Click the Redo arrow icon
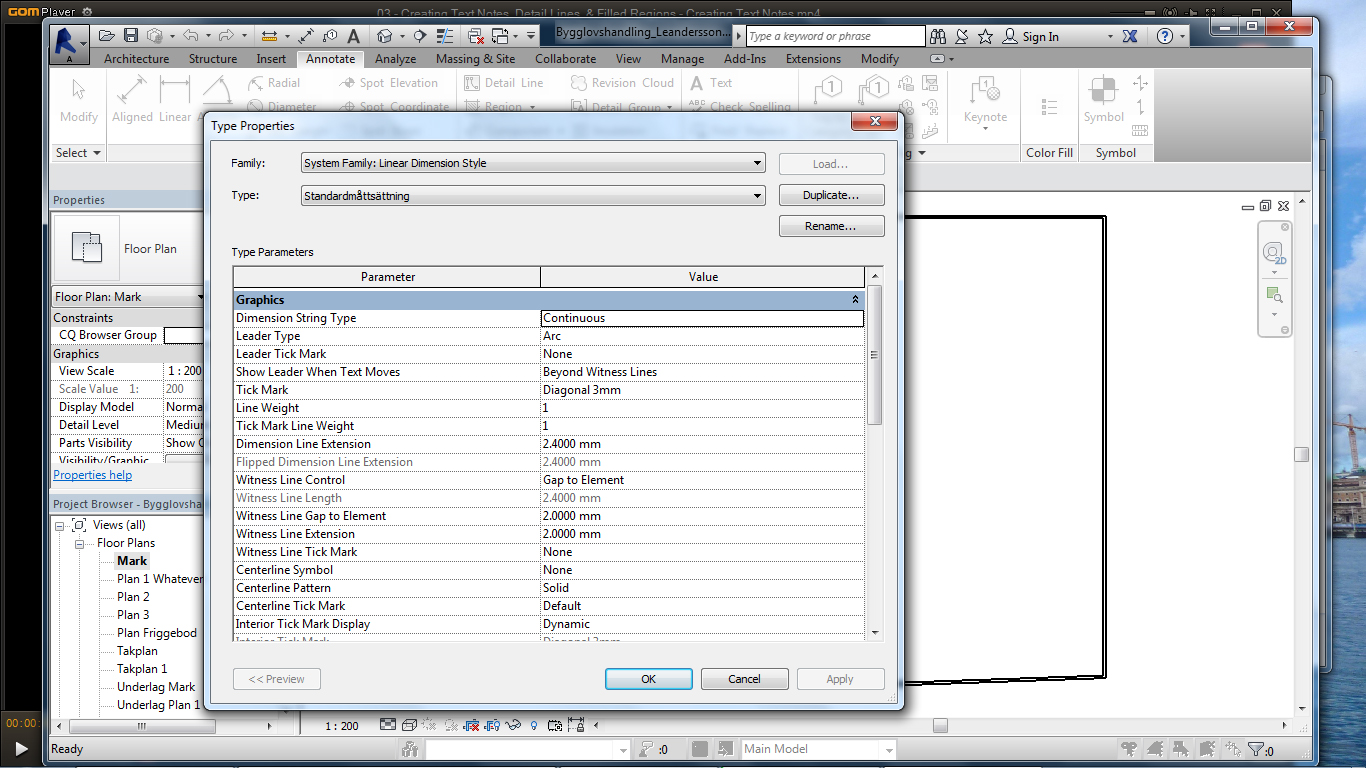This screenshot has height=768, width=1366. (225, 36)
